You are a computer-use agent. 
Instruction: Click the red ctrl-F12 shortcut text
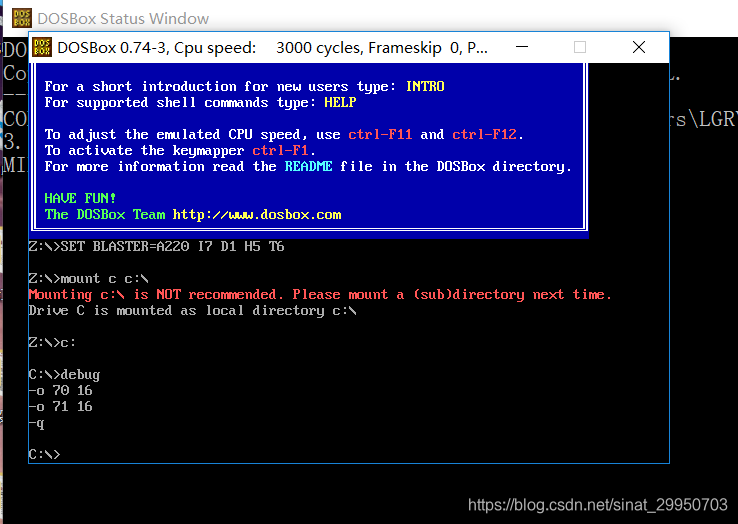(484, 135)
